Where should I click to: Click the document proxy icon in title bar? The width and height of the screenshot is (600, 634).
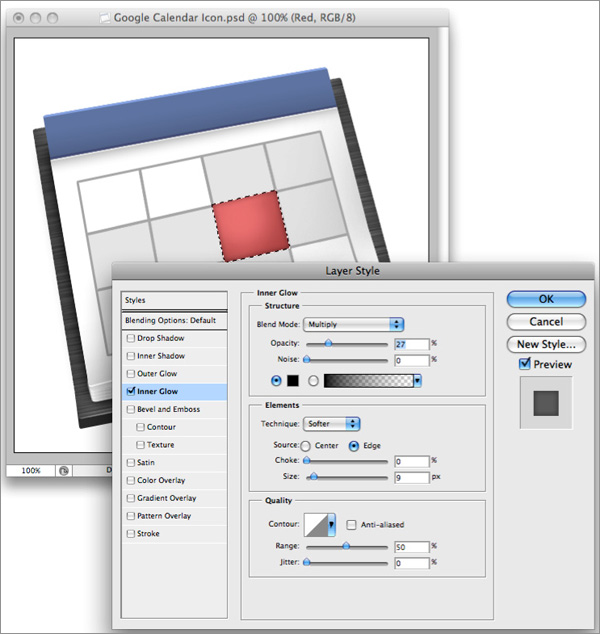[105, 18]
